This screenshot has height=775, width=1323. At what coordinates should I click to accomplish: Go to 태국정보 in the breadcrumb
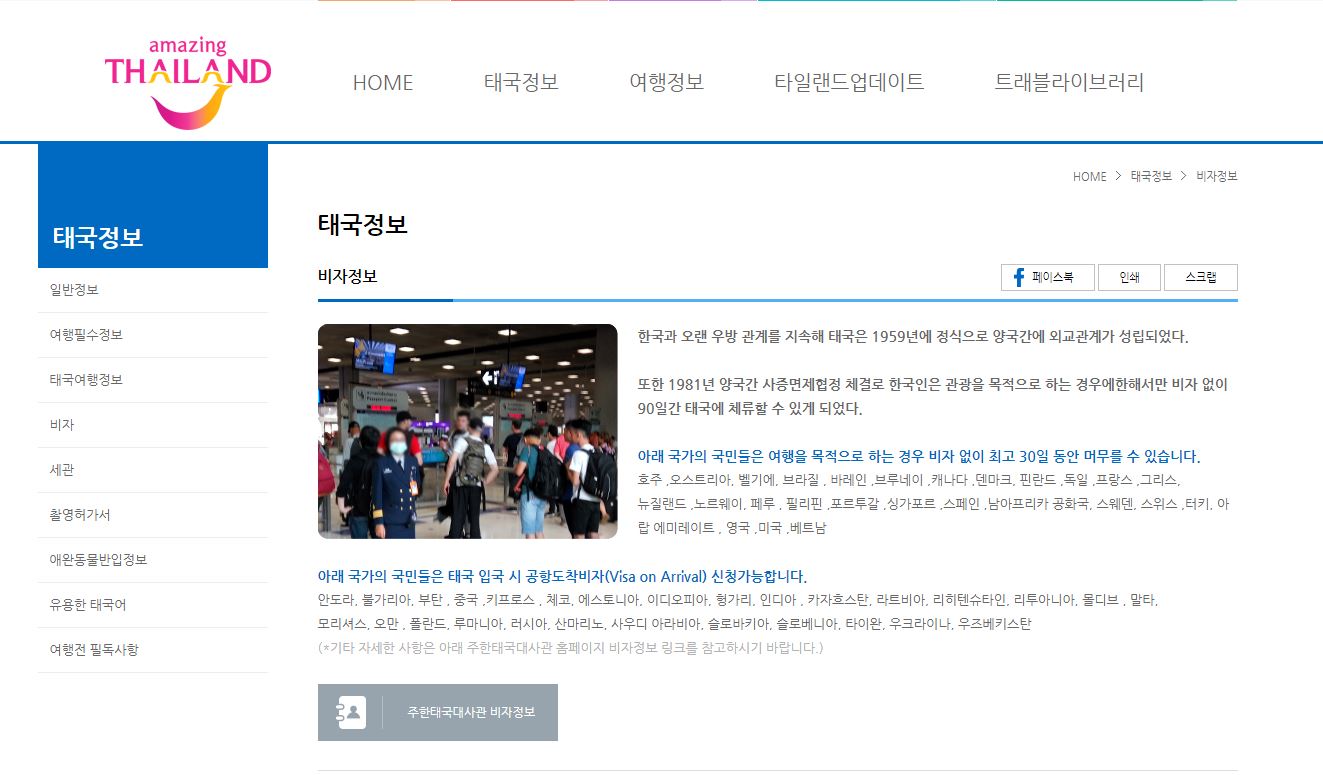(1151, 176)
